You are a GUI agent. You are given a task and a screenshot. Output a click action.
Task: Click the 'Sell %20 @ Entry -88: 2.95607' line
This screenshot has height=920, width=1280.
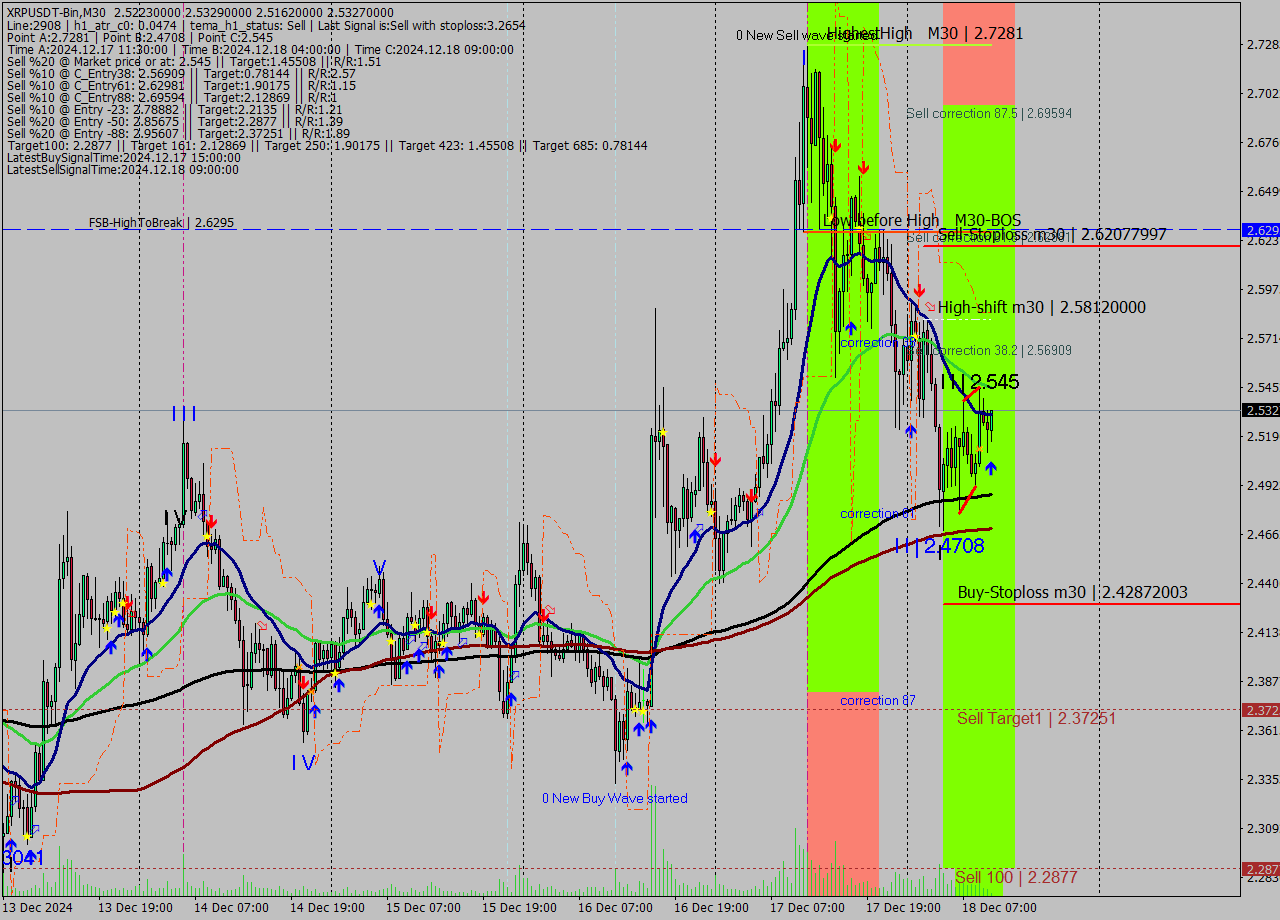178,133
